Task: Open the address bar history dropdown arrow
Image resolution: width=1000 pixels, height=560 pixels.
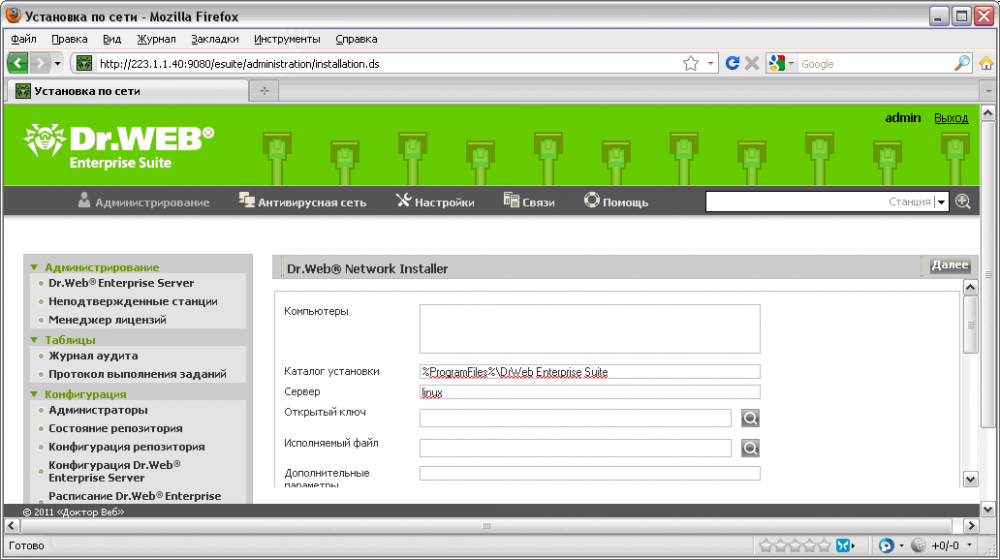Action: tap(710, 63)
